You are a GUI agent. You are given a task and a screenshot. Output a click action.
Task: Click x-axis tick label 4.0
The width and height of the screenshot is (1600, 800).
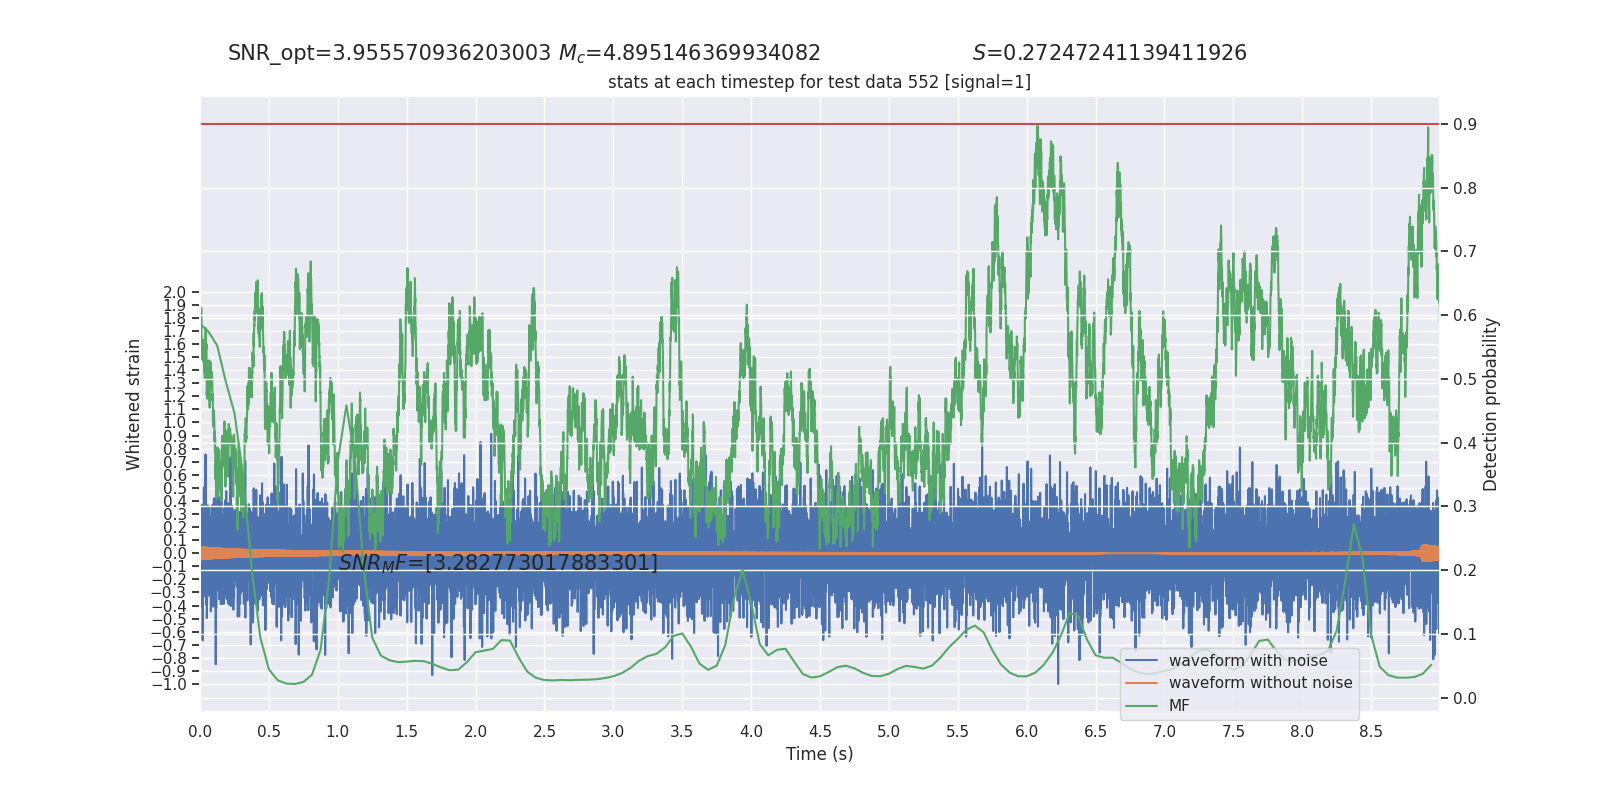(751, 731)
